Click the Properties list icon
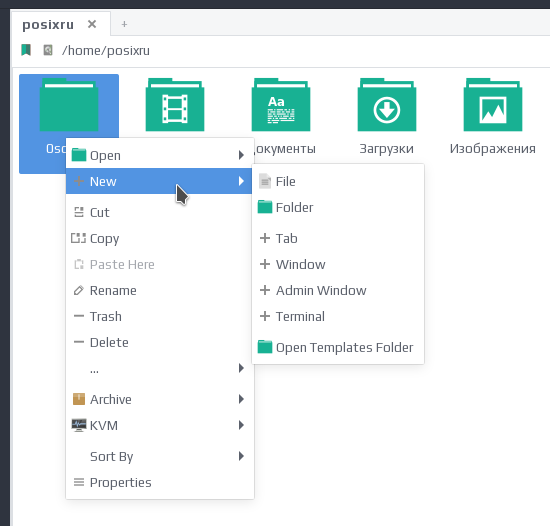Image resolution: width=550 pixels, height=526 pixels. click(x=79, y=482)
